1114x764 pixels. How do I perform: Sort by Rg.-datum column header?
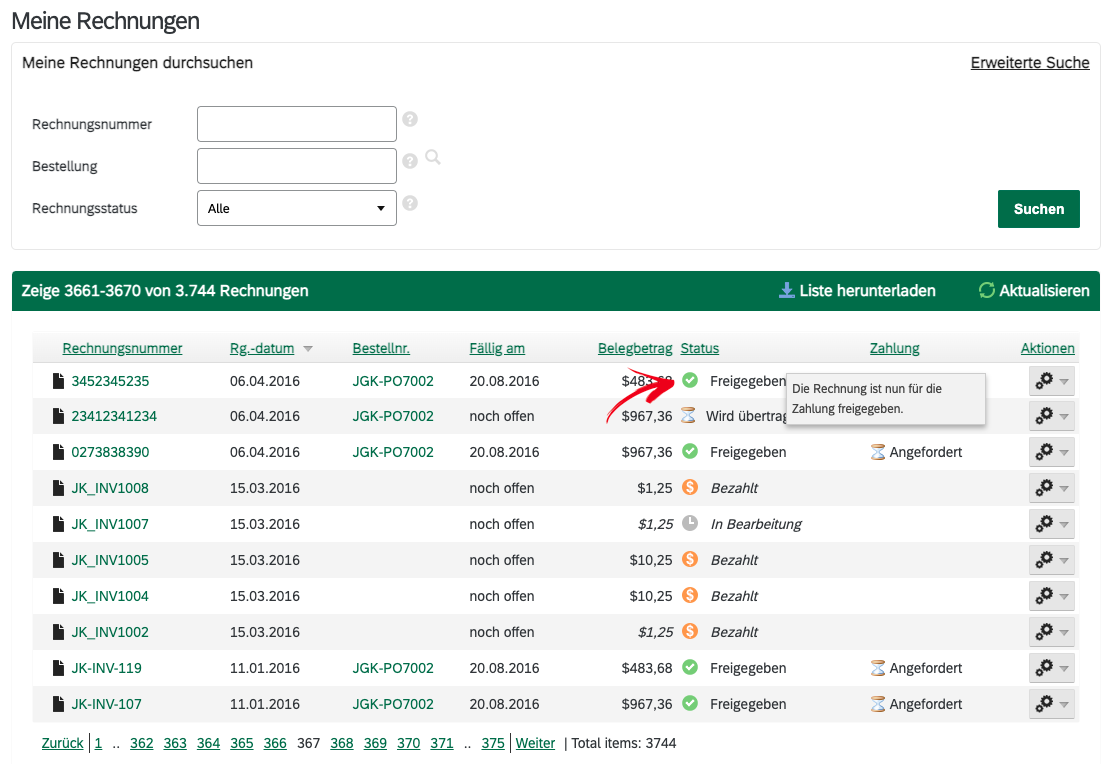261,348
